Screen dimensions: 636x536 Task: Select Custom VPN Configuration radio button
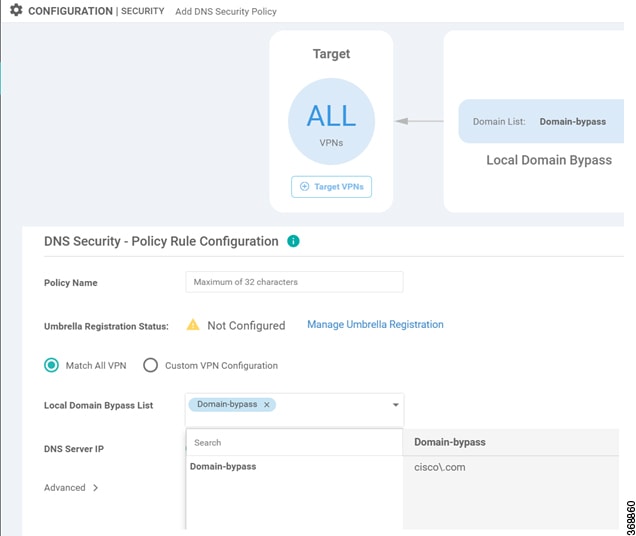[x=150, y=365]
